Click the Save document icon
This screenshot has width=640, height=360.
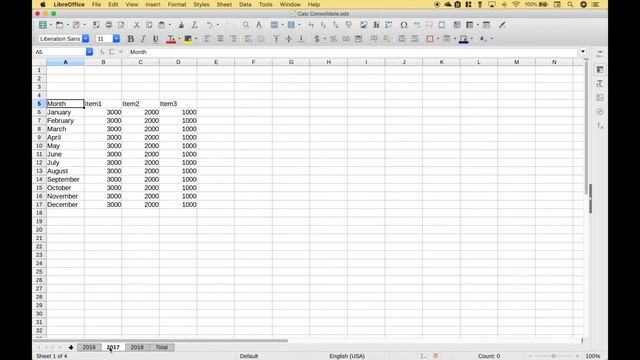[x=76, y=25]
